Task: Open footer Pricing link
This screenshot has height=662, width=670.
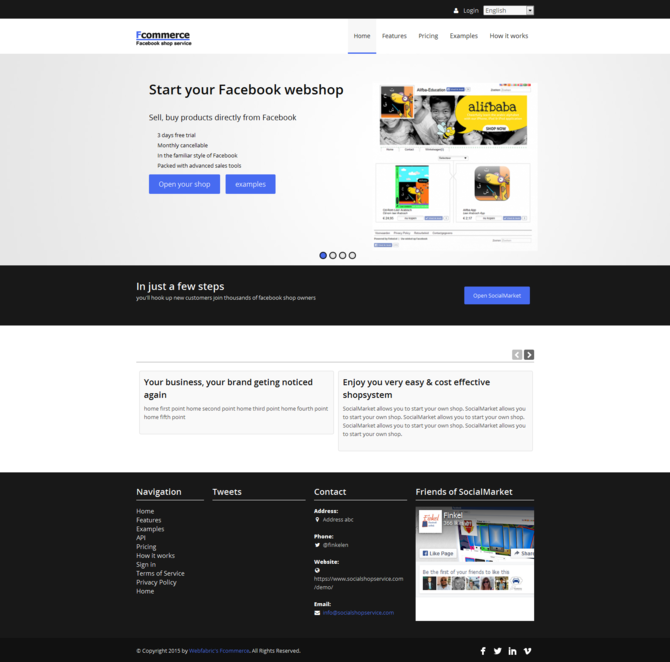Action: click(146, 547)
